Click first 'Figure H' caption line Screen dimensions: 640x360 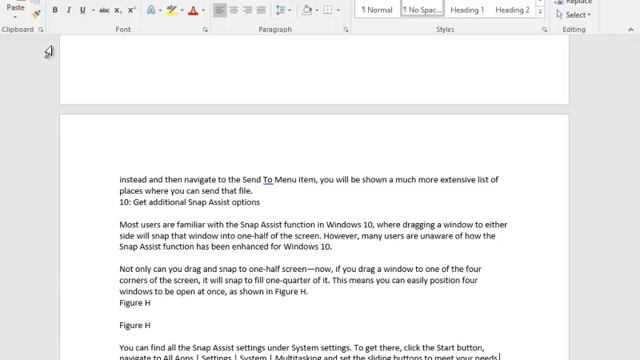[x=135, y=303]
